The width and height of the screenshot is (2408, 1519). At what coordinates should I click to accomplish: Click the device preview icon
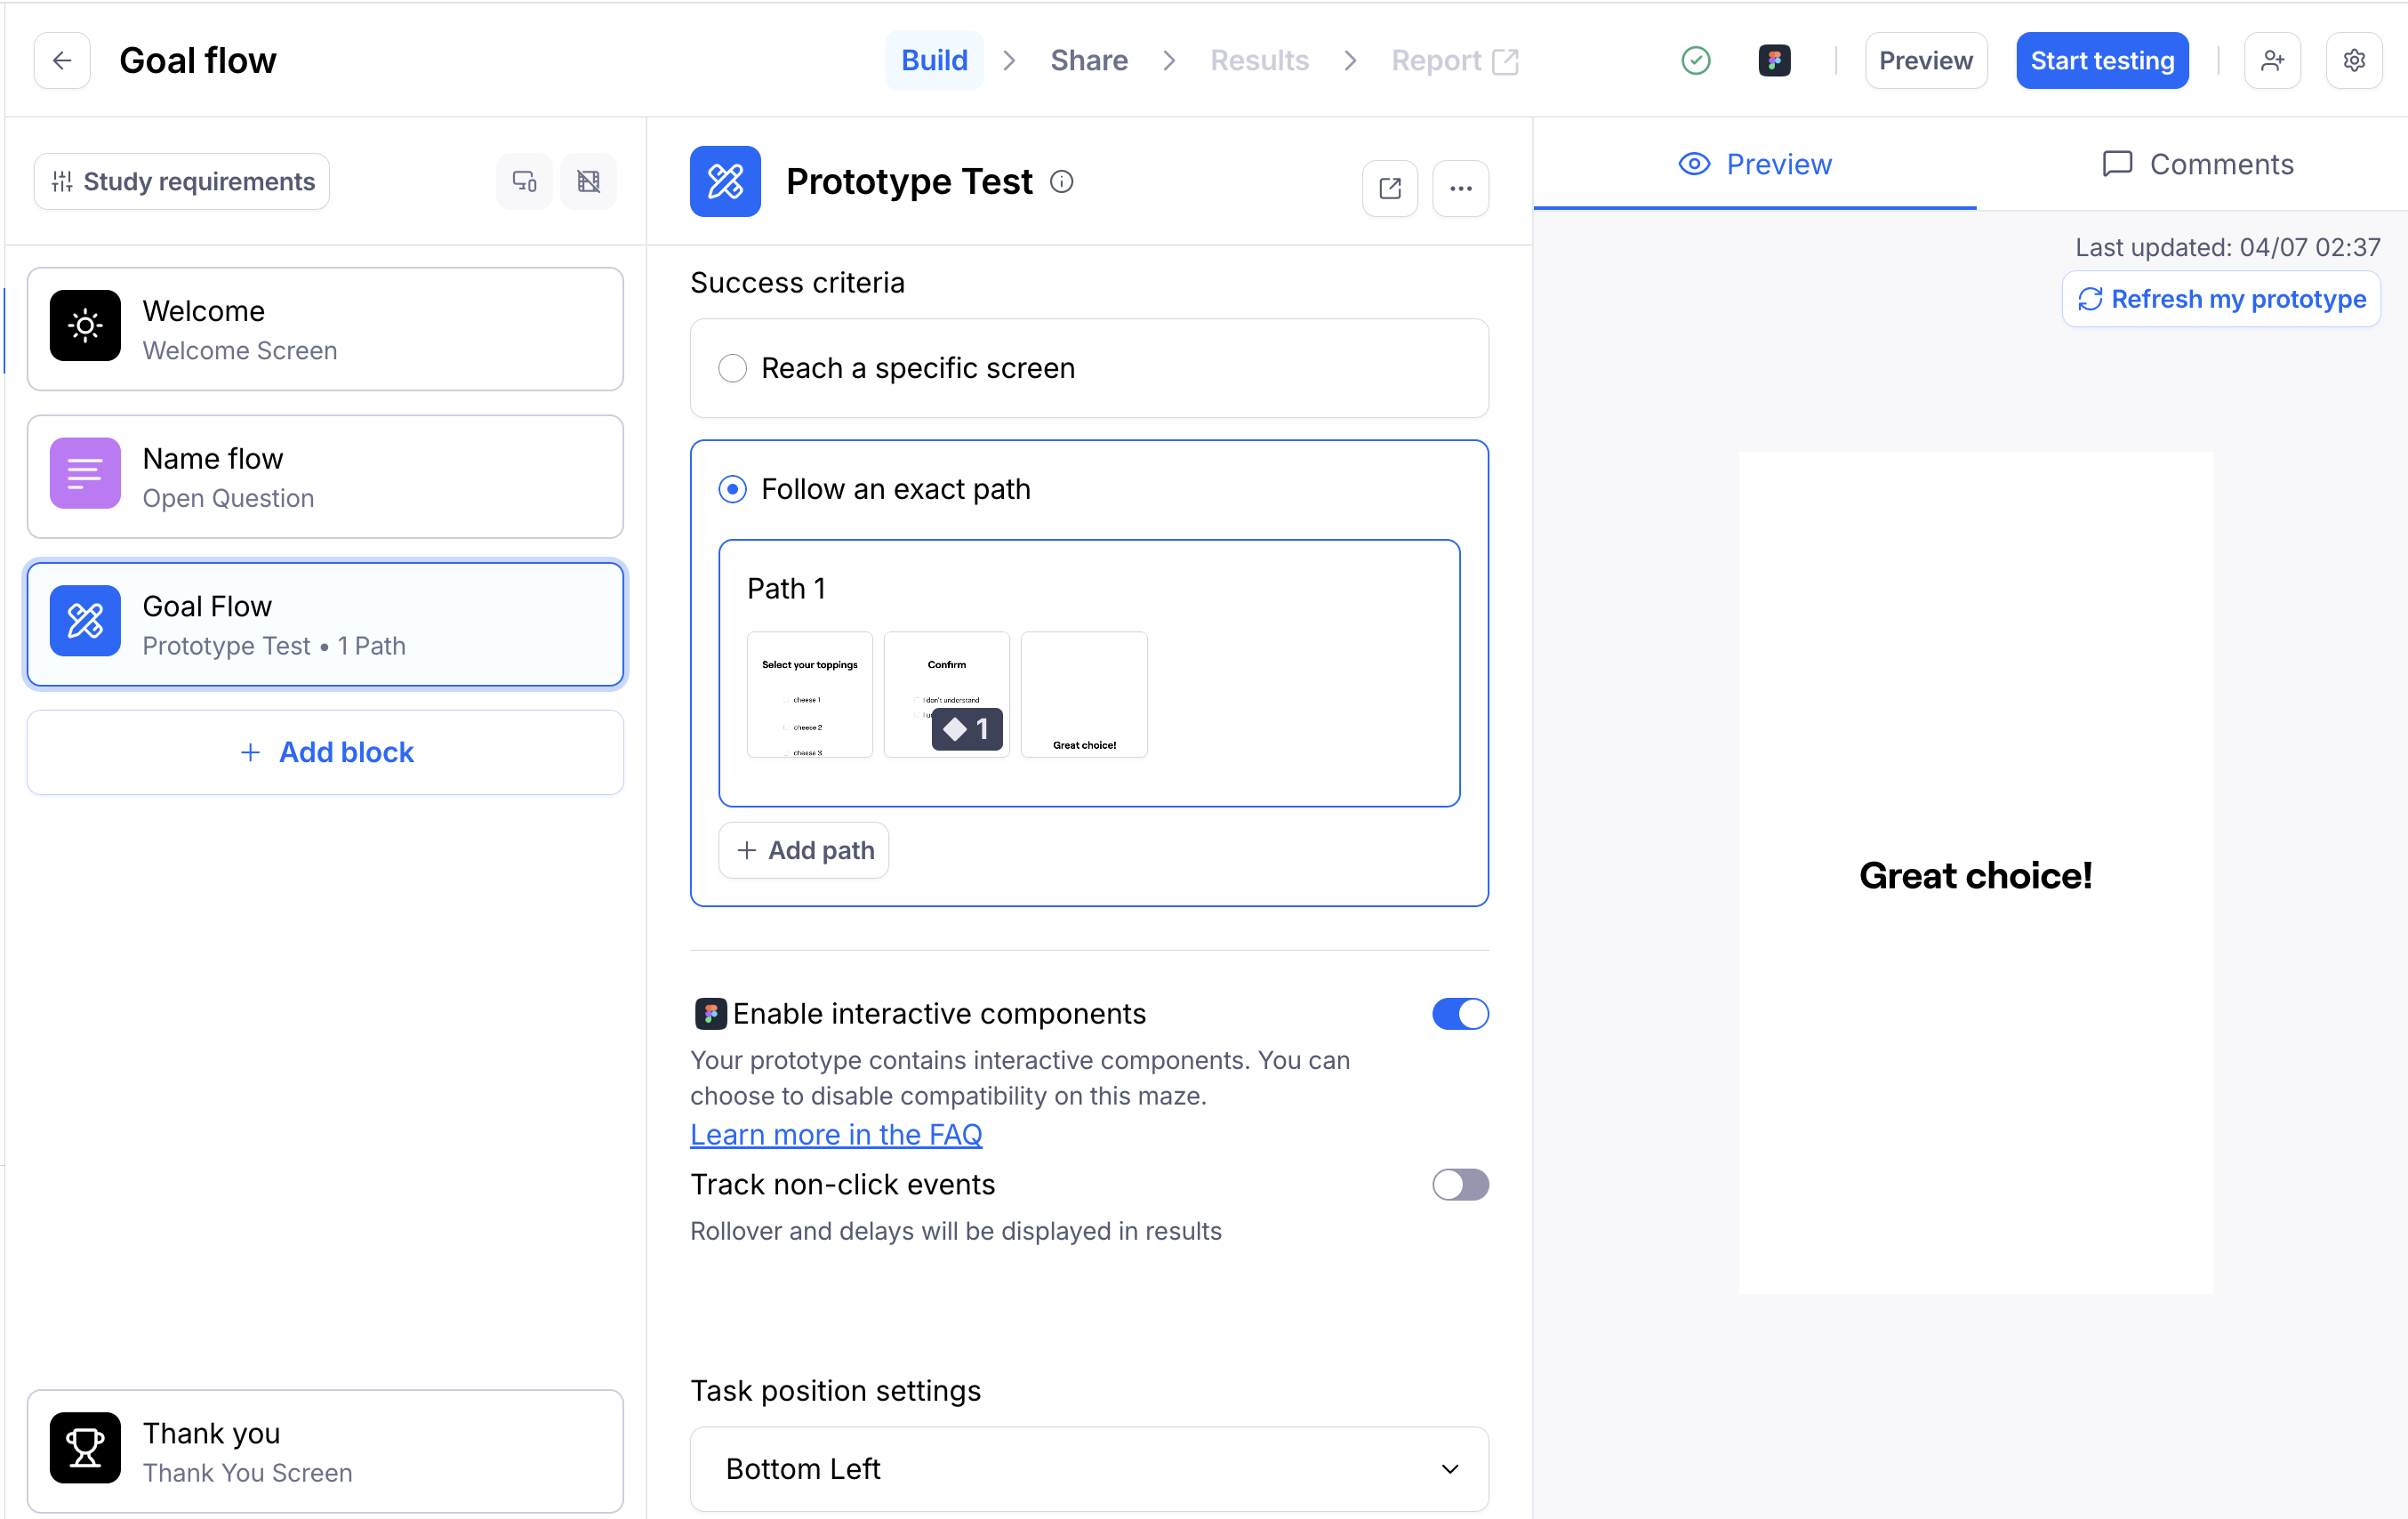pos(524,181)
